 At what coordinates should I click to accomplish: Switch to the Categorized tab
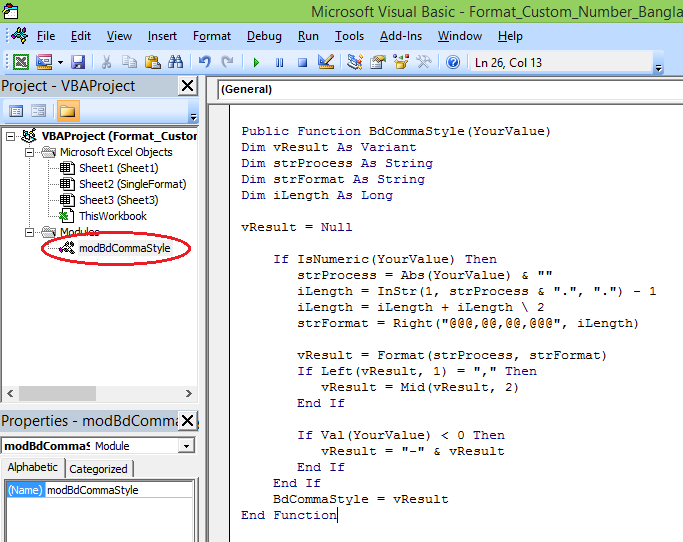98,468
